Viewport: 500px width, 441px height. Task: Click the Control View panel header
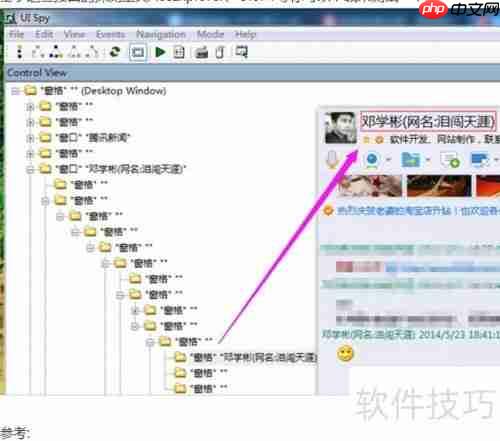pos(253,73)
